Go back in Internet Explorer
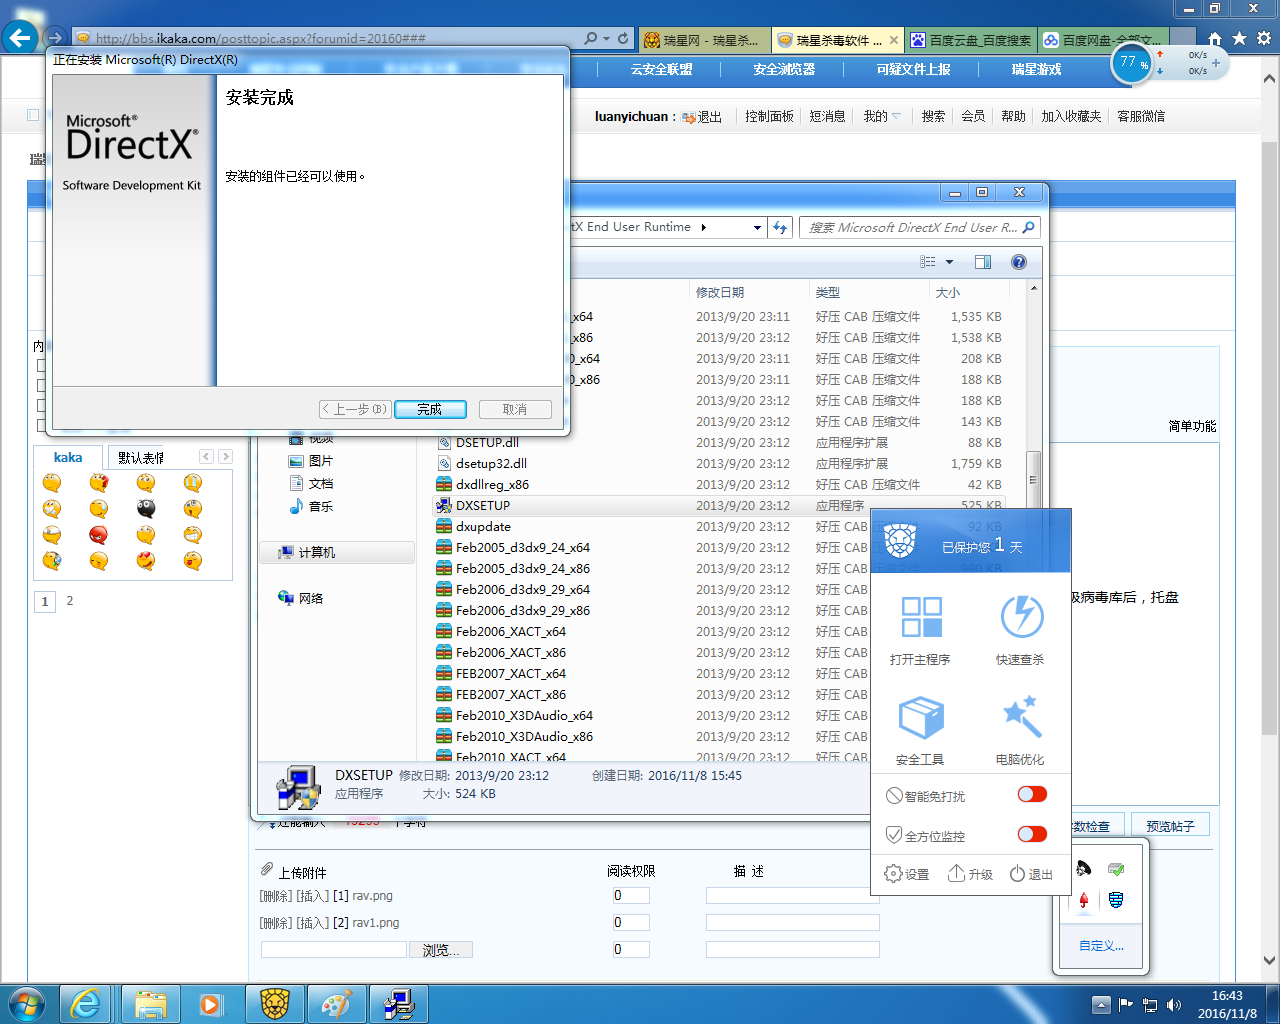 [x=20, y=38]
